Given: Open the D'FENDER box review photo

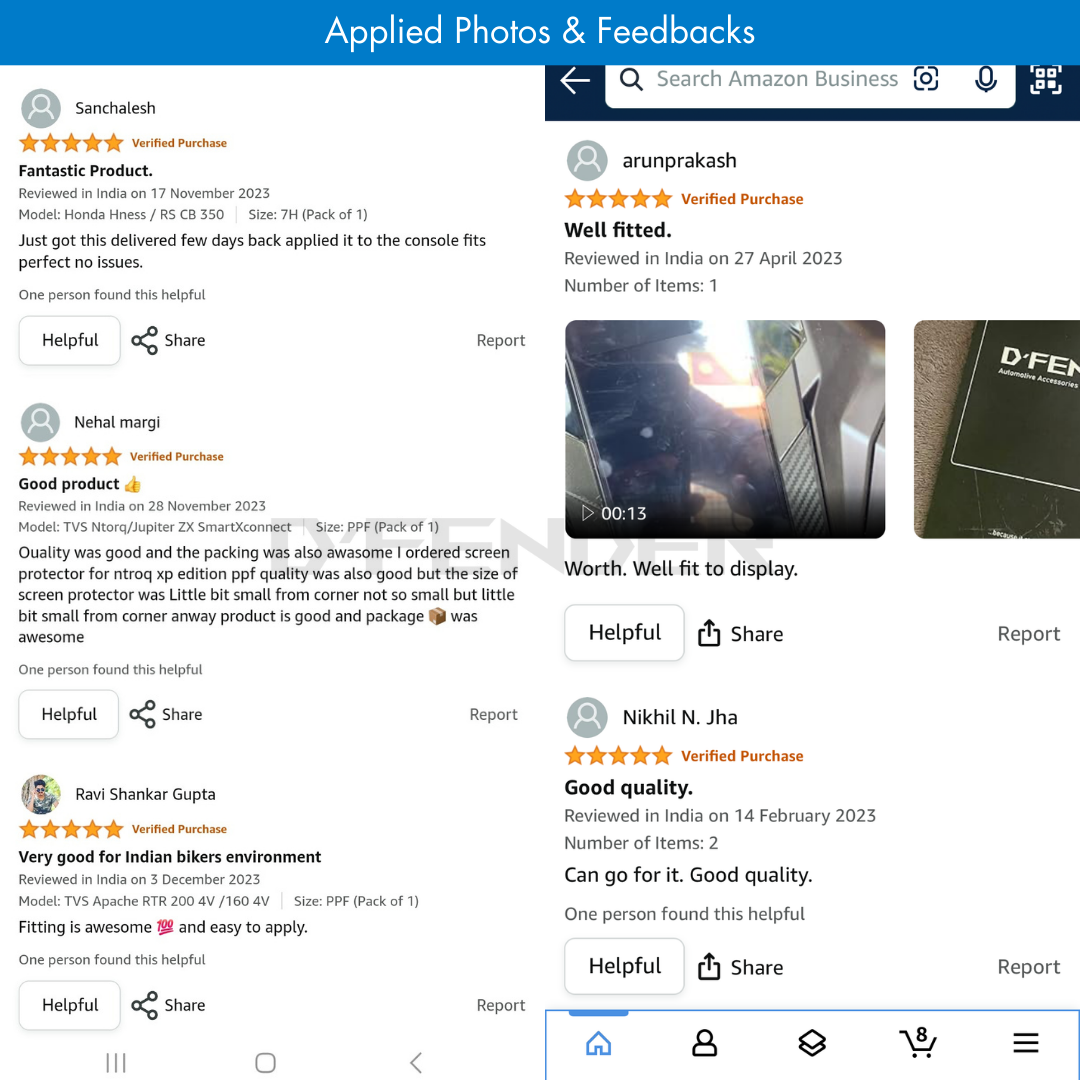Looking at the screenshot, I should (996, 429).
